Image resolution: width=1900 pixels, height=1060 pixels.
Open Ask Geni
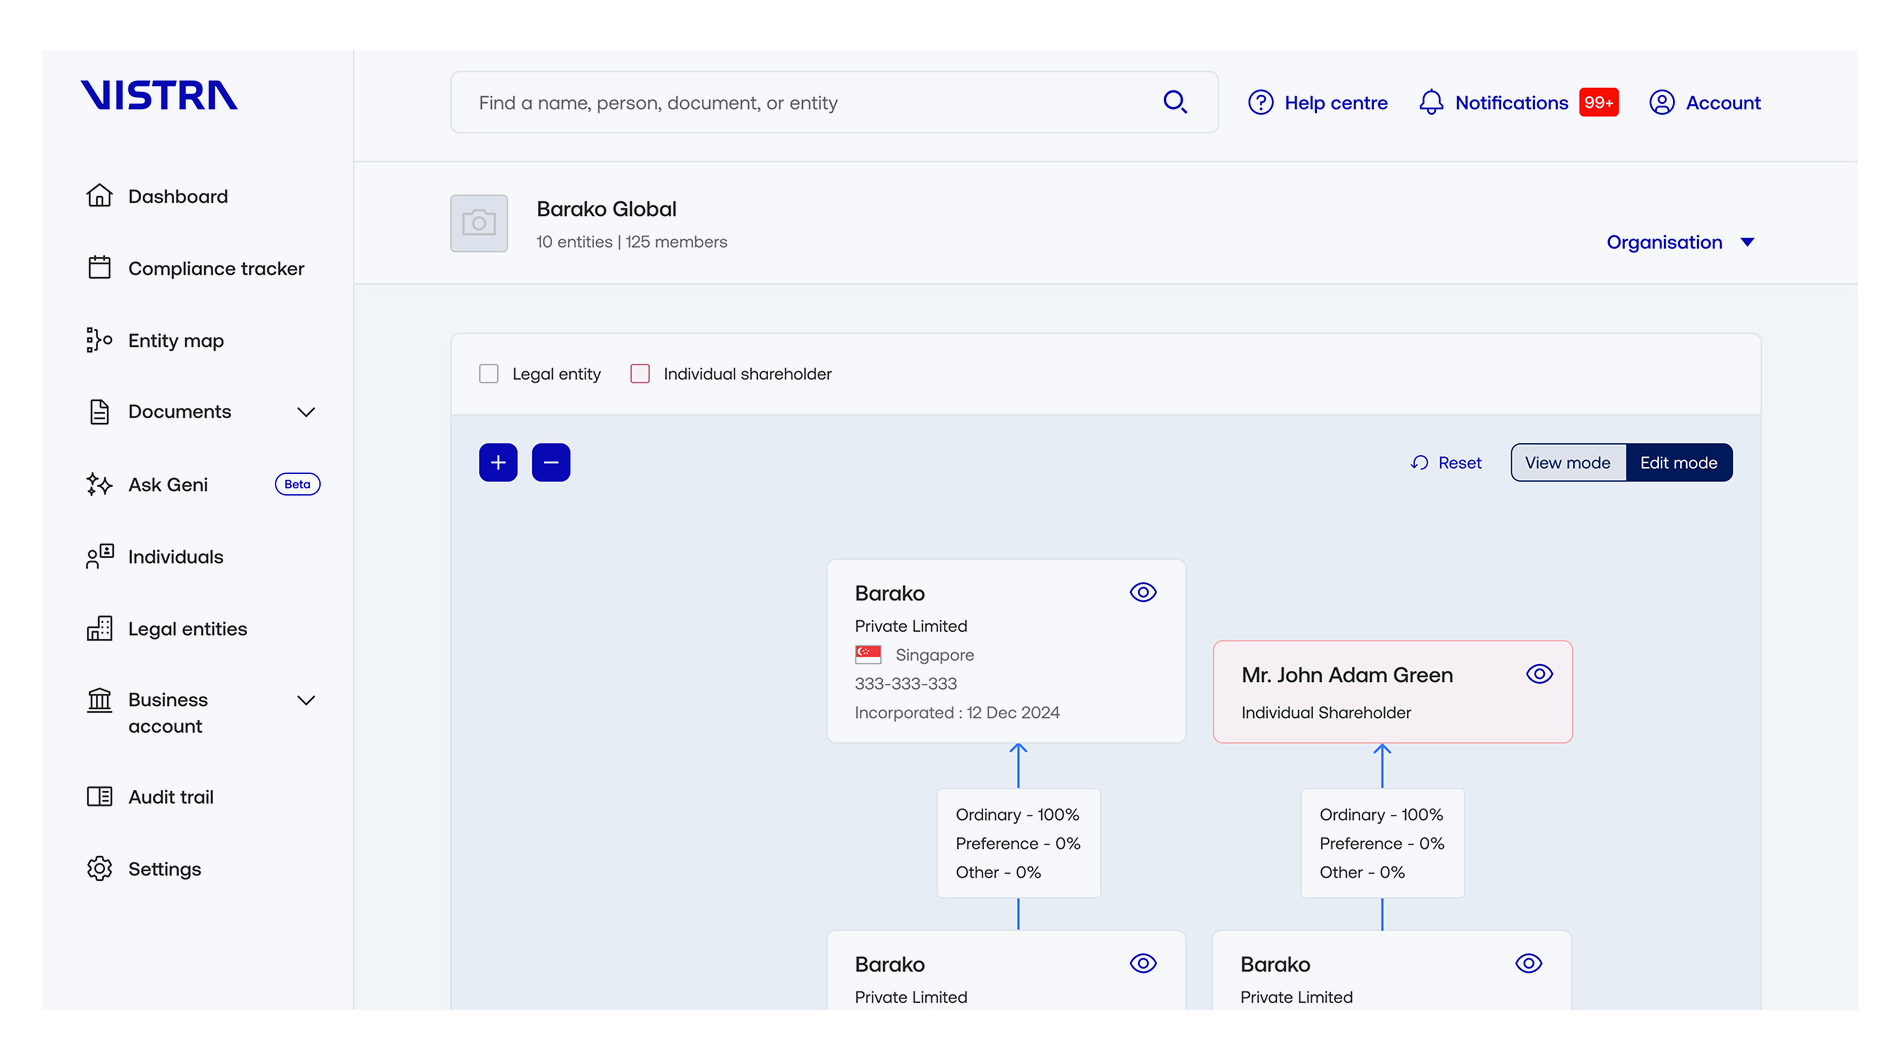(168, 484)
